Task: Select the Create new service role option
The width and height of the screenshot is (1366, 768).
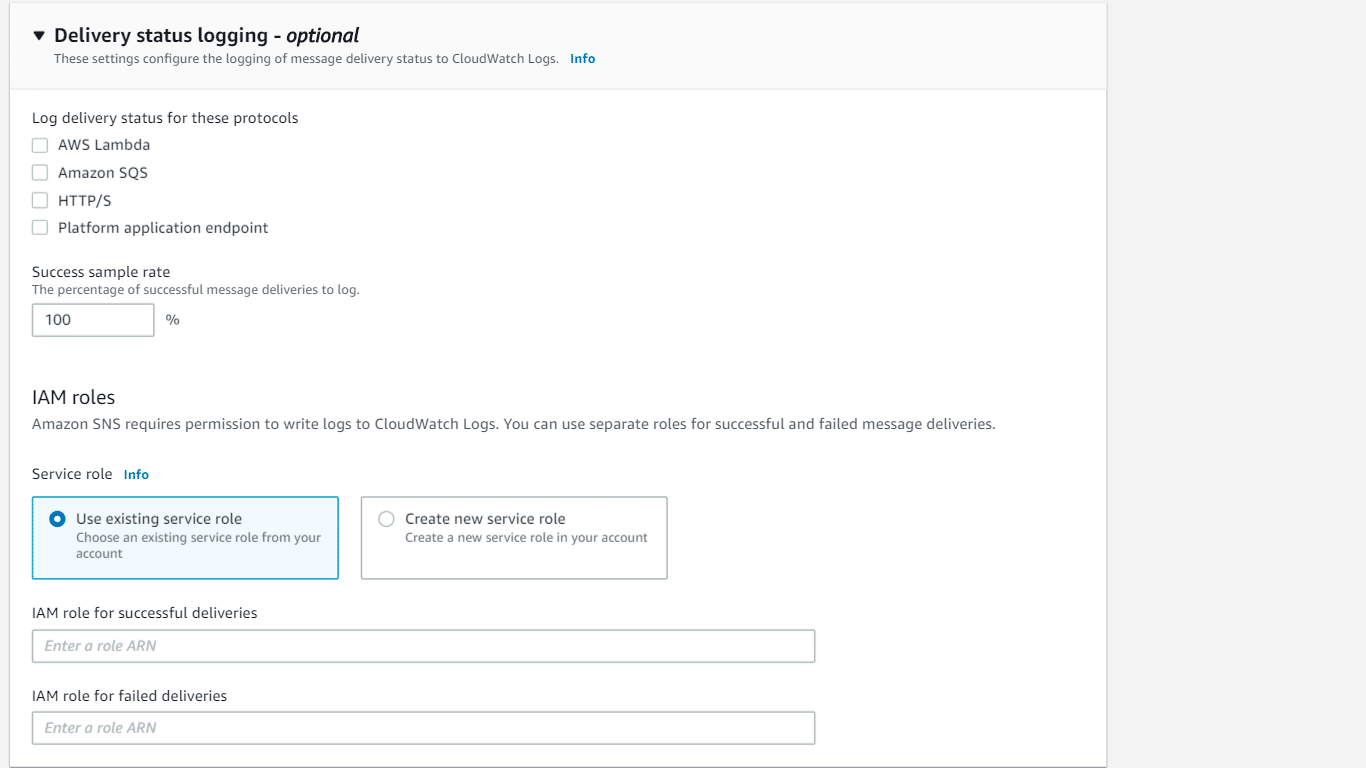Action: 386,518
